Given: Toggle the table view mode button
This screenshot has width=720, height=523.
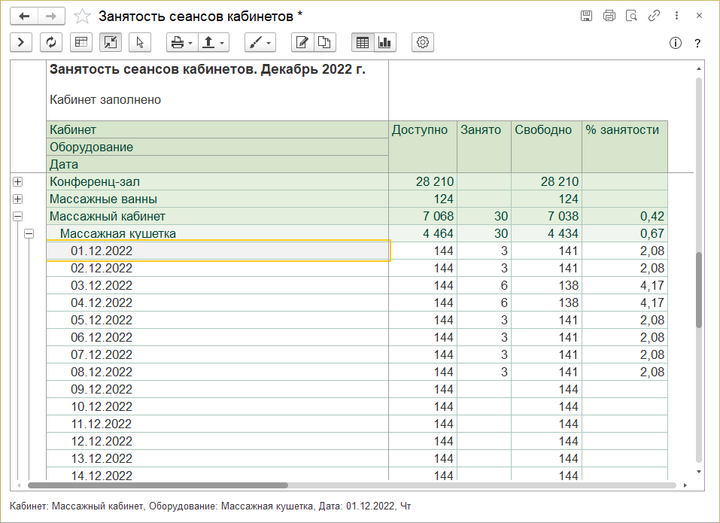Looking at the screenshot, I should coord(362,42).
